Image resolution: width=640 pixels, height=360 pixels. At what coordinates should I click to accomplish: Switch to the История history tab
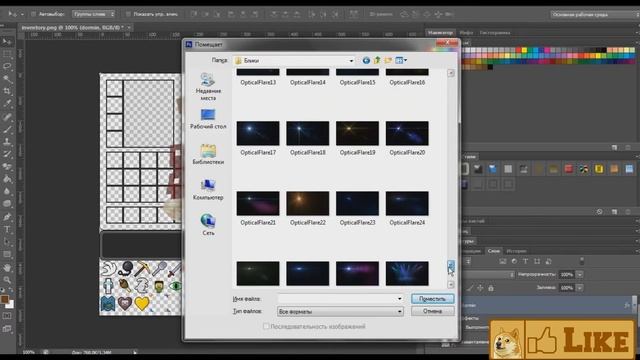pyautogui.click(x=516, y=251)
